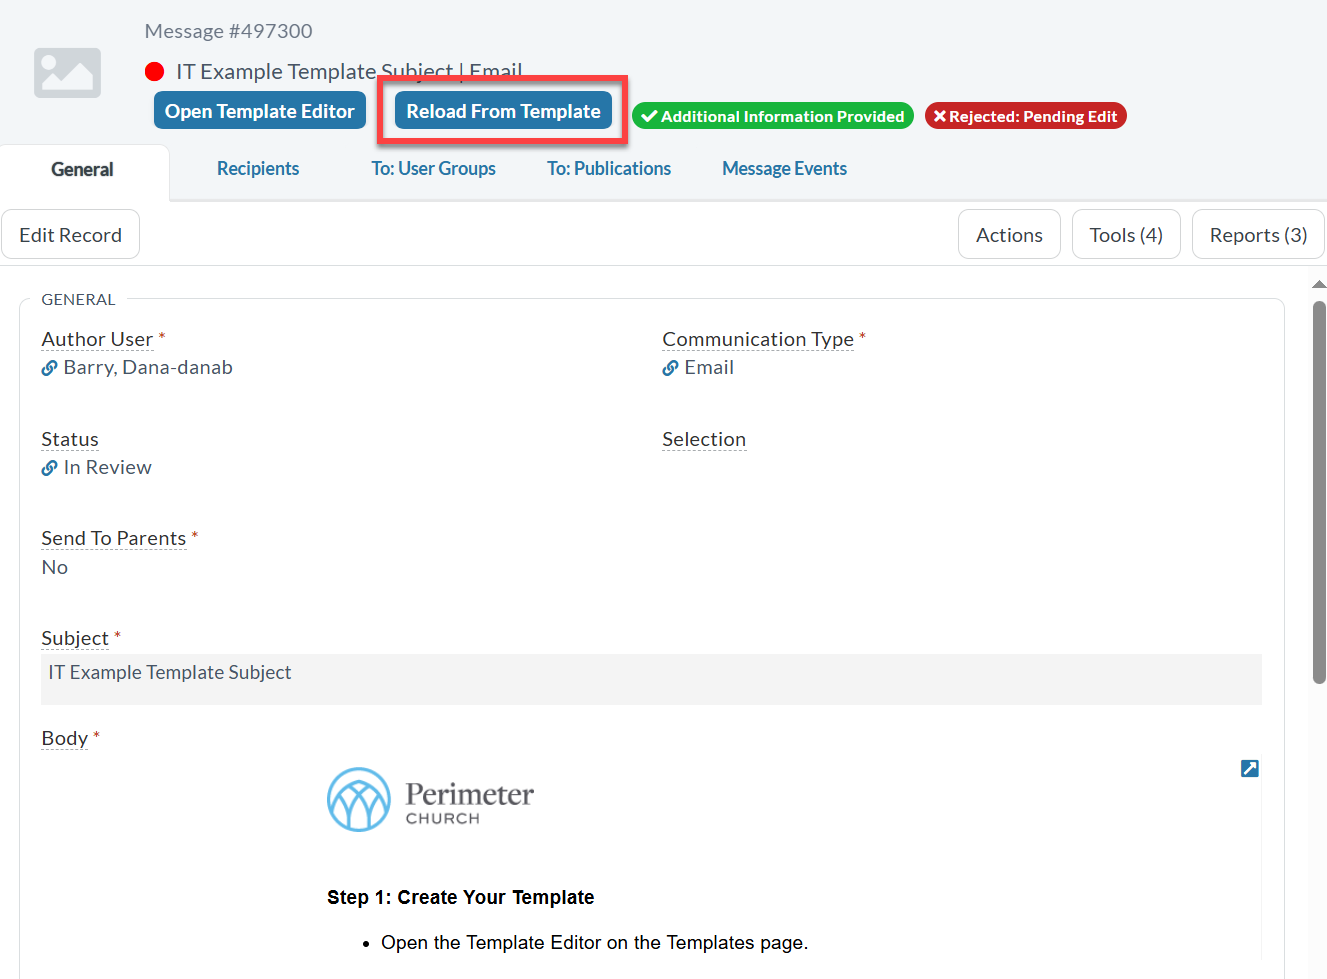
Task: Click the Perimeter Church logo in the body
Action: click(x=430, y=800)
